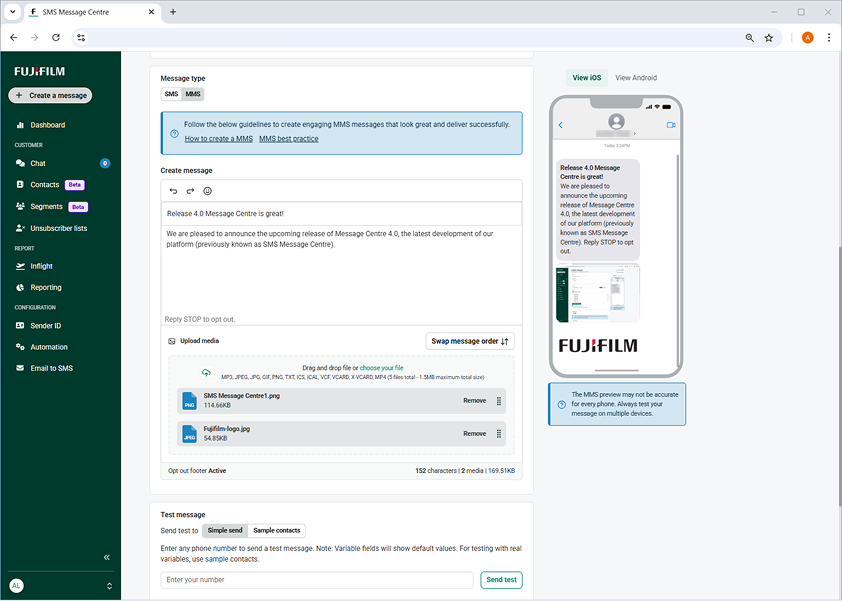Screen dimensions: 842x601
Task: Click the Enter your number field
Action: point(317,580)
